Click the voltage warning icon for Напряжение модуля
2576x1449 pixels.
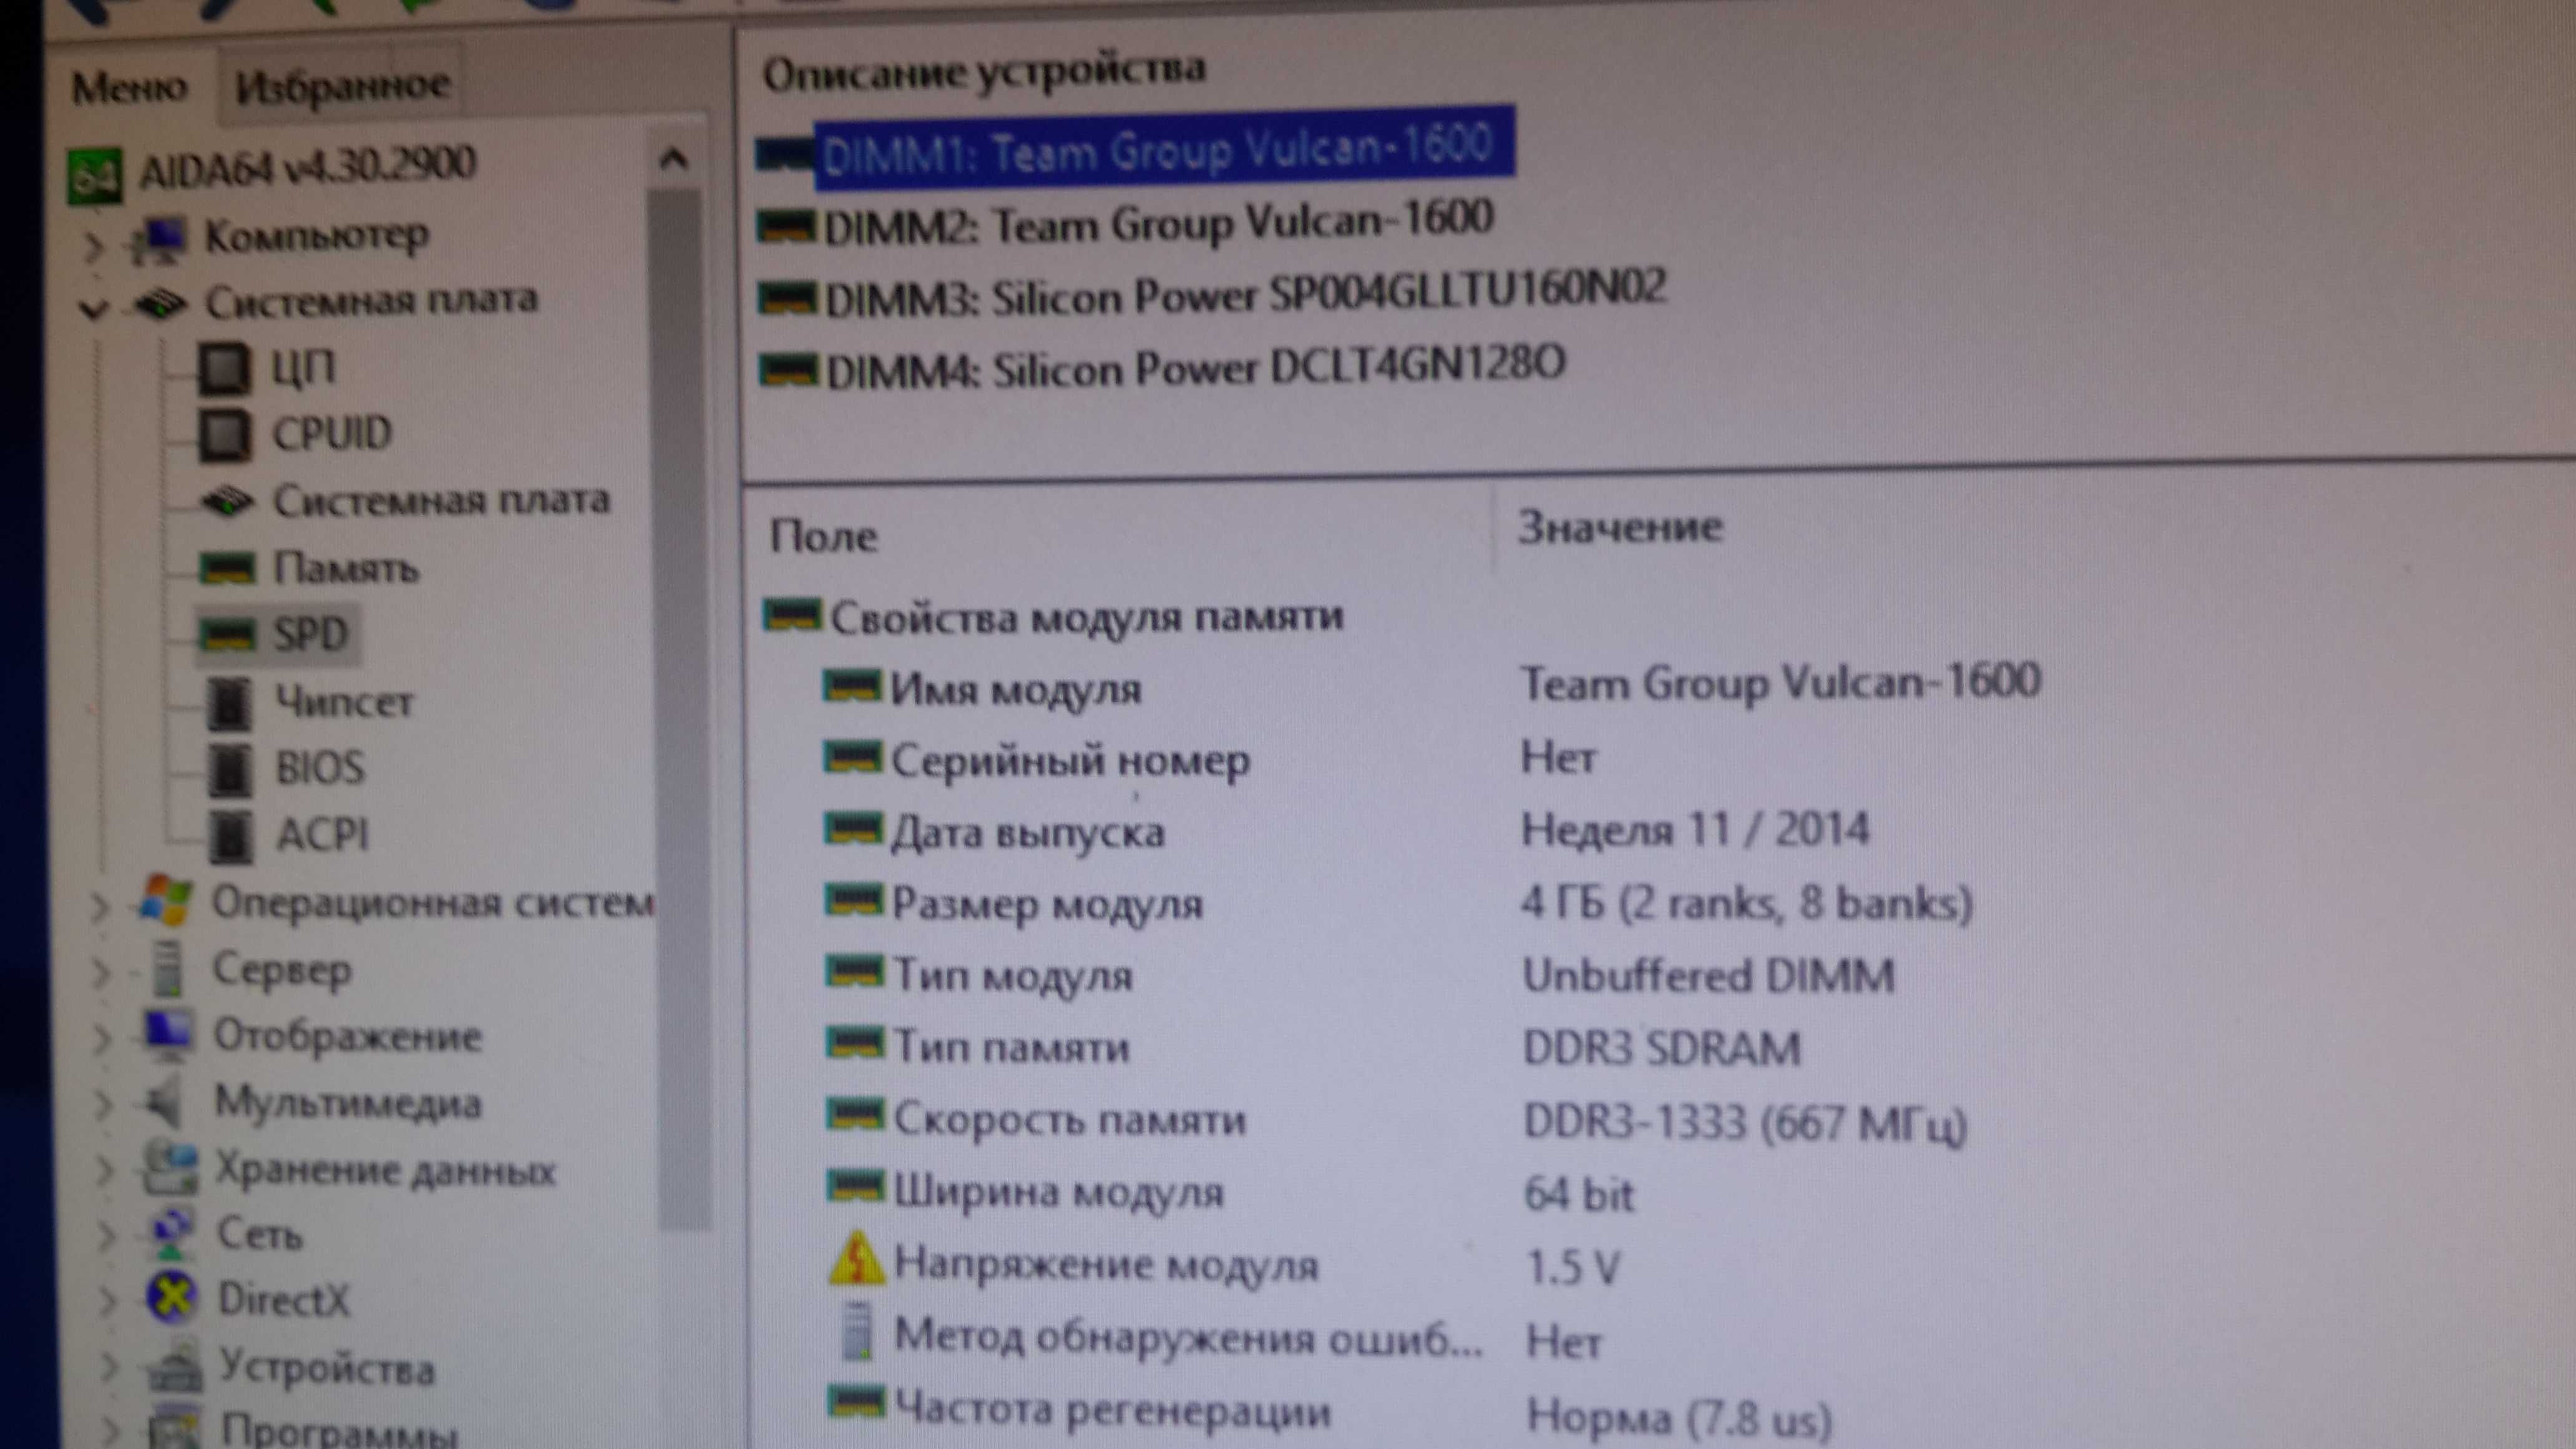(x=856, y=1261)
